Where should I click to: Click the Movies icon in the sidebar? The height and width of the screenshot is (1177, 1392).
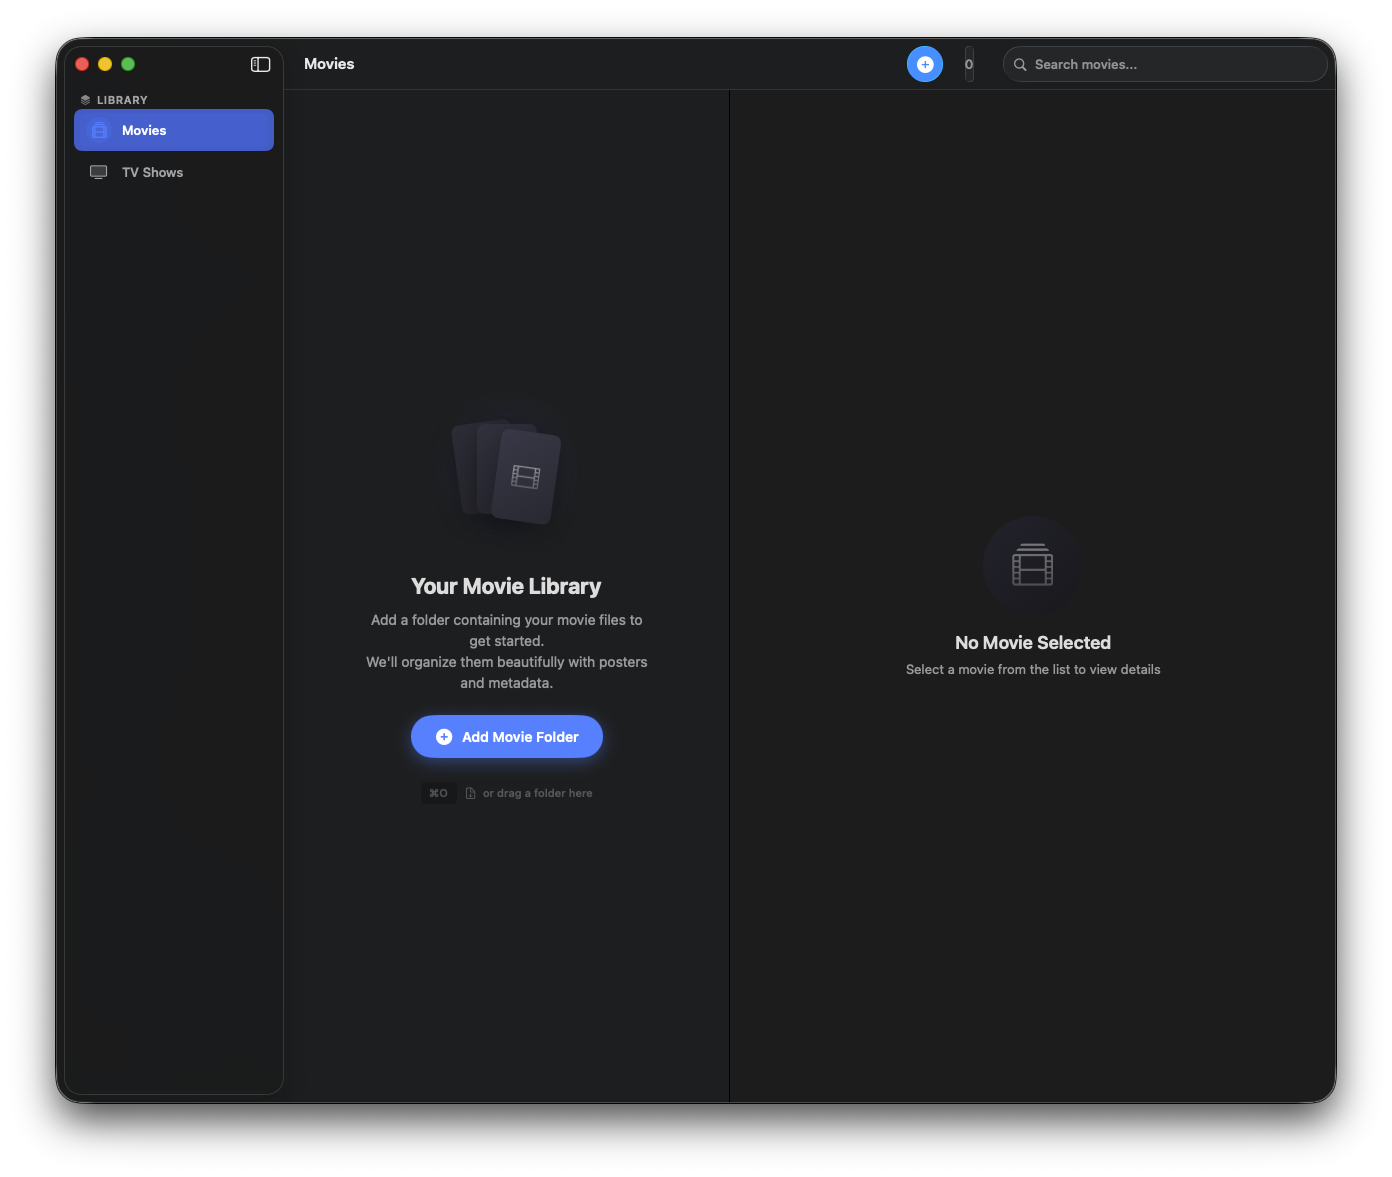99,130
